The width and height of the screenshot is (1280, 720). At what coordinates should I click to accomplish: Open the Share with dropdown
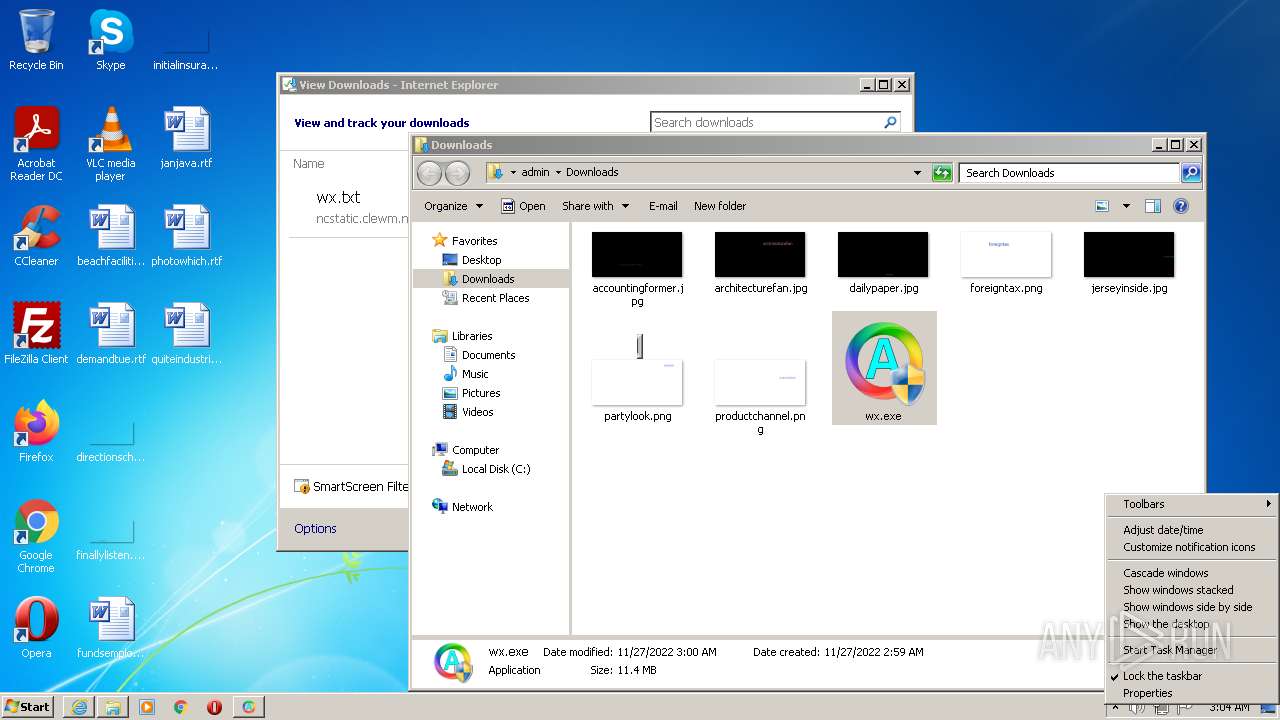(596, 206)
